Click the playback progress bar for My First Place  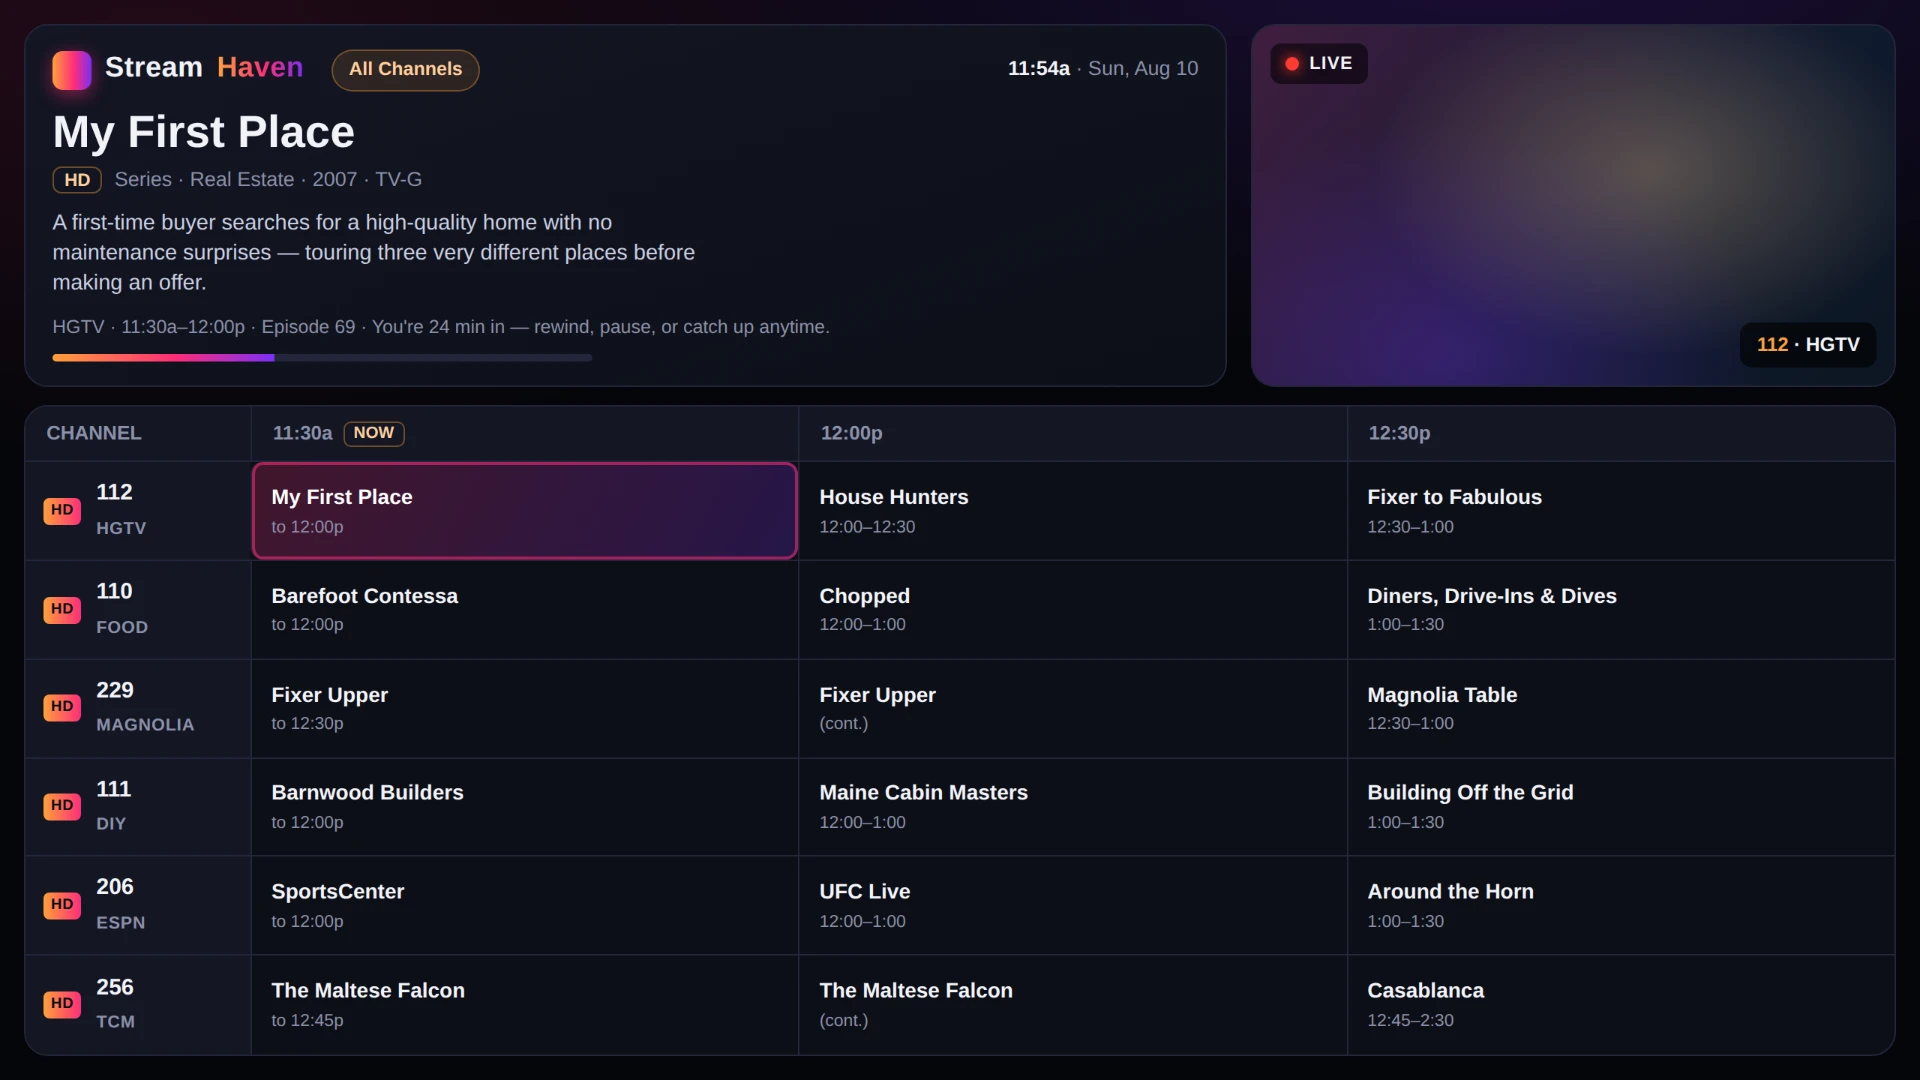click(x=322, y=358)
